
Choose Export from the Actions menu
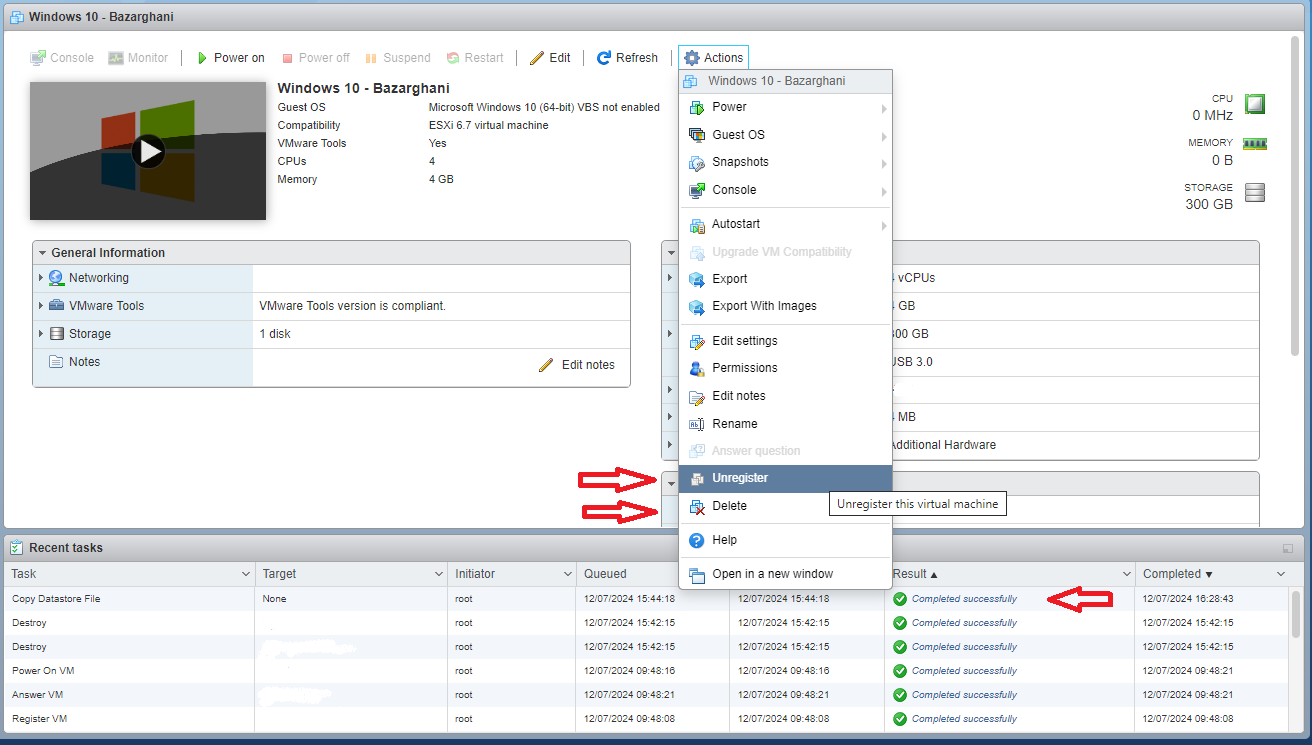point(785,279)
